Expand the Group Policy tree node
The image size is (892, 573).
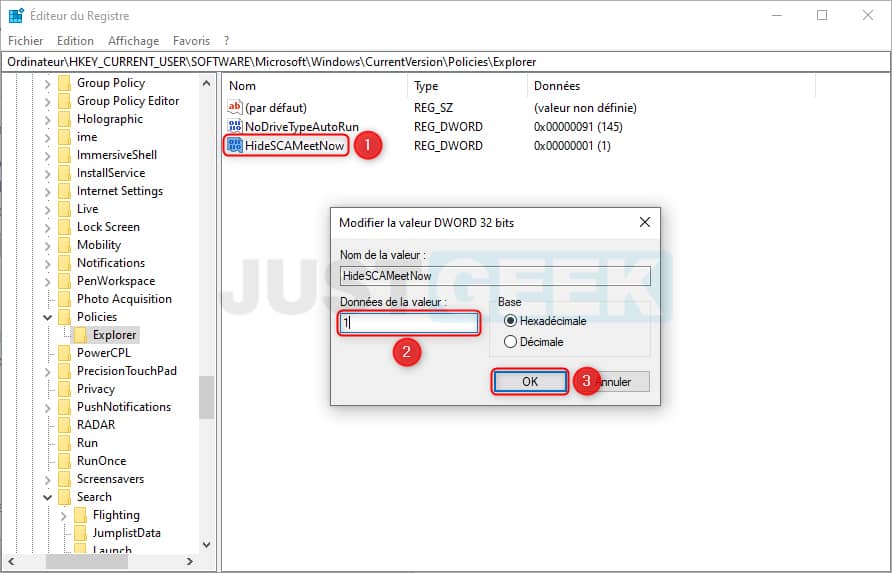[48, 84]
